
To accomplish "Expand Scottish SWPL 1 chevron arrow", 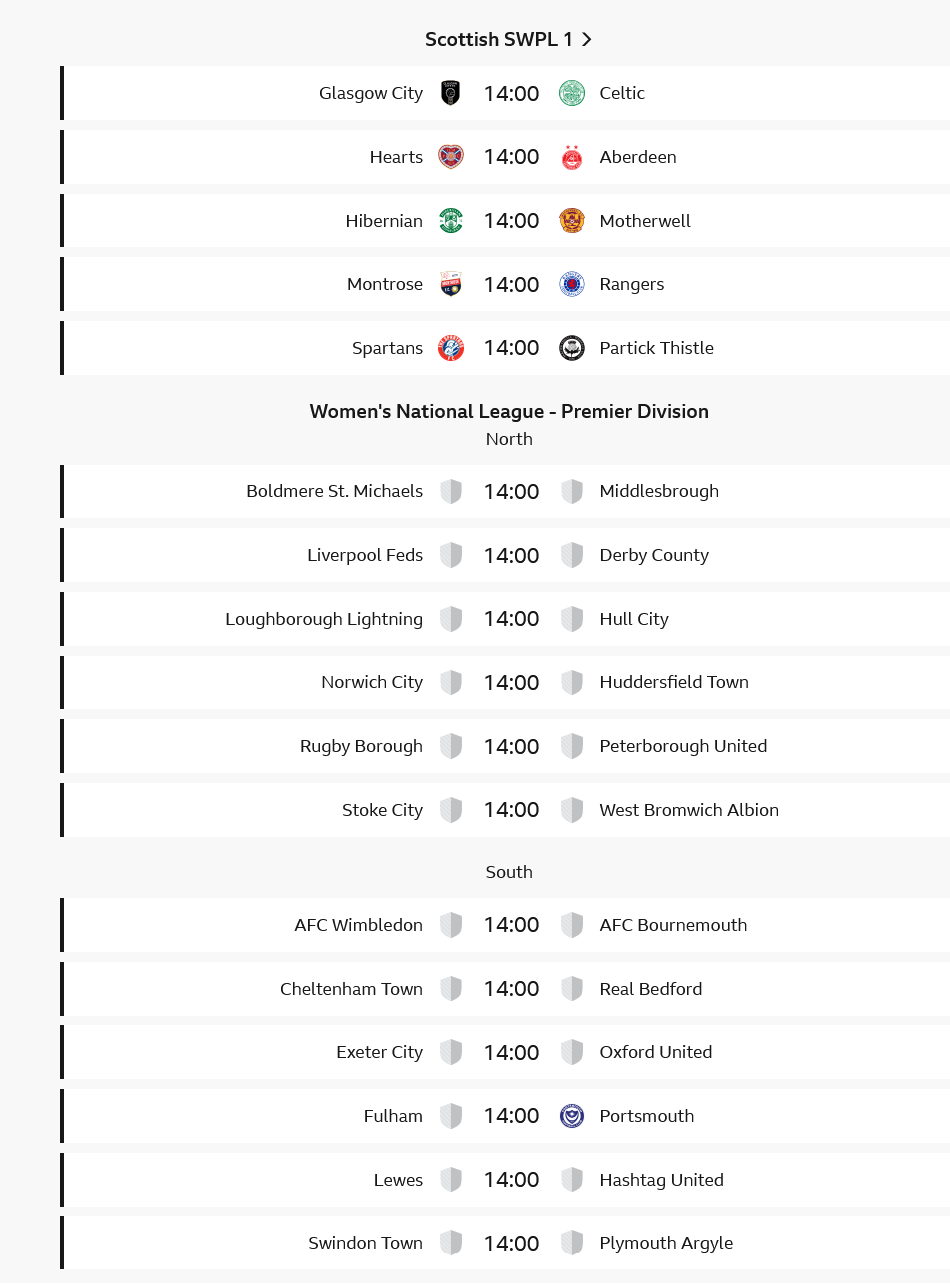I will [587, 39].
